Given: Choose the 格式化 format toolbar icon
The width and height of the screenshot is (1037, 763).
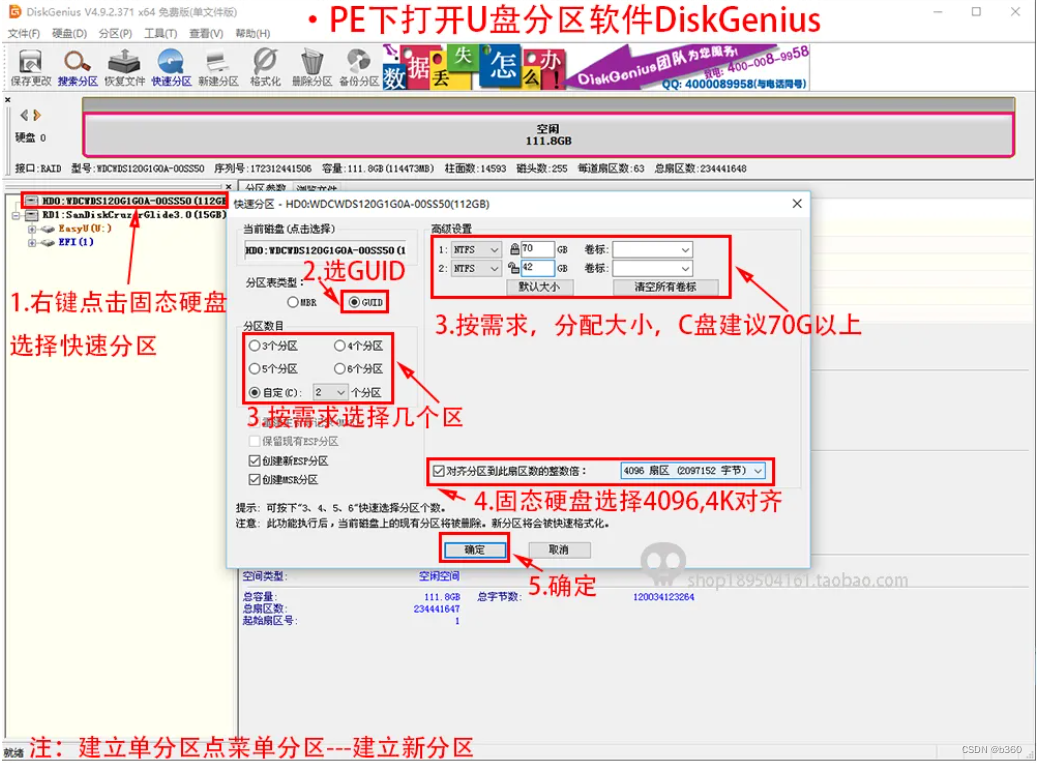Looking at the screenshot, I should pos(265,68).
